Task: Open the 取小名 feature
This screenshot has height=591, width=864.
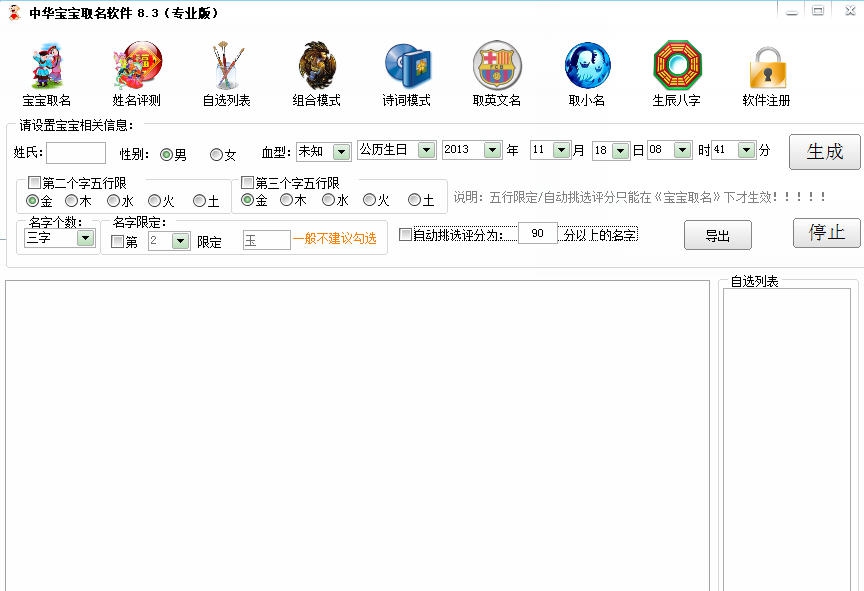Action: click(x=586, y=70)
